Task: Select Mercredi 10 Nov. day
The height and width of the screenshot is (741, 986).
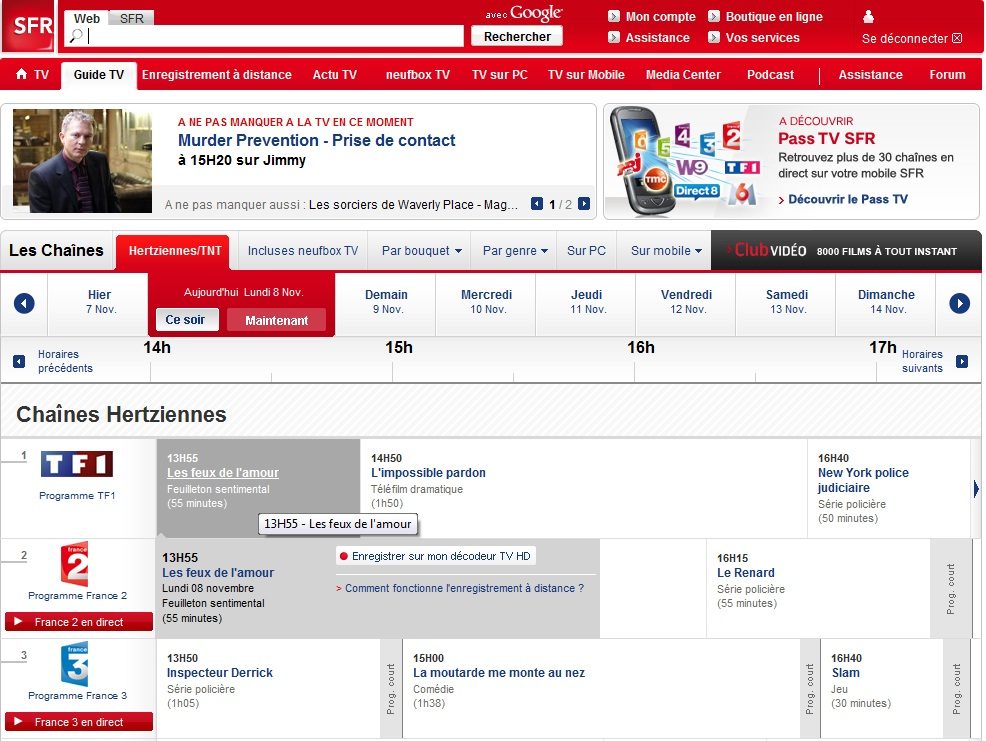Action: point(487,302)
